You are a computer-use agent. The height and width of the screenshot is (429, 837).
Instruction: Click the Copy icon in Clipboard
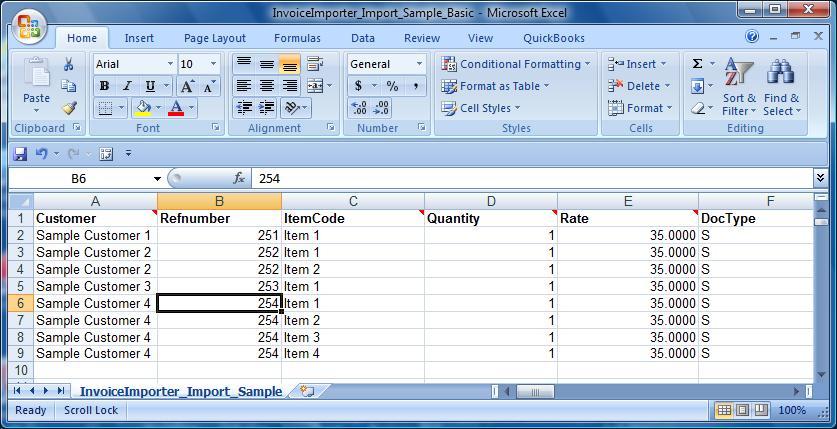tap(68, 86)
